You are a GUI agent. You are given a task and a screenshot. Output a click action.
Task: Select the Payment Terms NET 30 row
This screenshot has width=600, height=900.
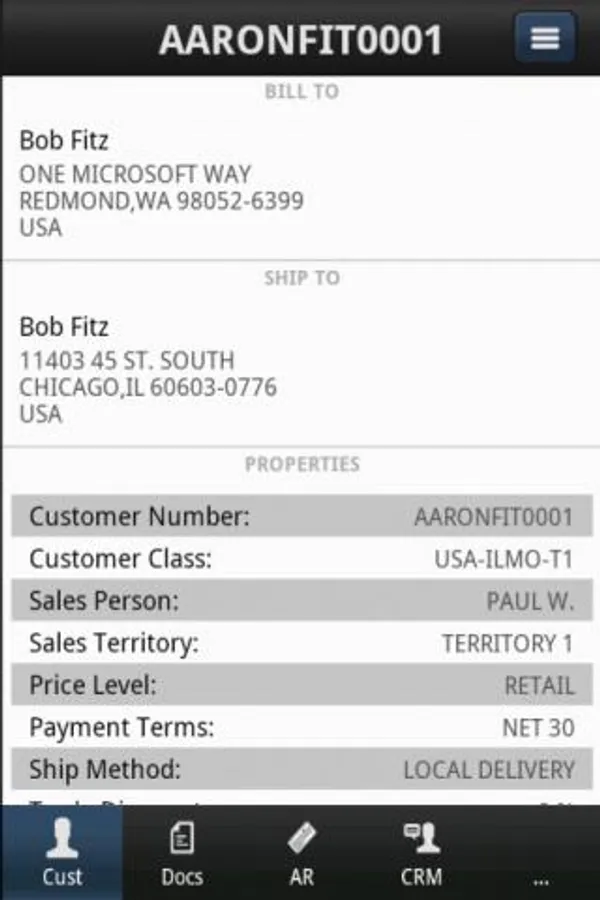(300, 727)
